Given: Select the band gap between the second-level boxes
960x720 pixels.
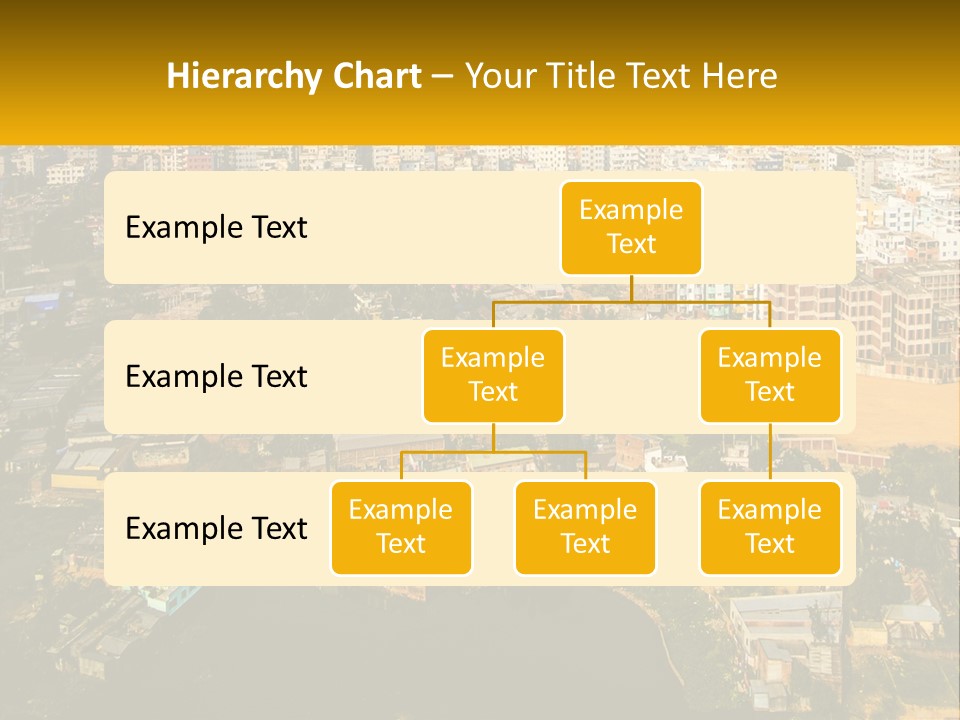Looking at the screenshot, I should (x=631, y=377).
